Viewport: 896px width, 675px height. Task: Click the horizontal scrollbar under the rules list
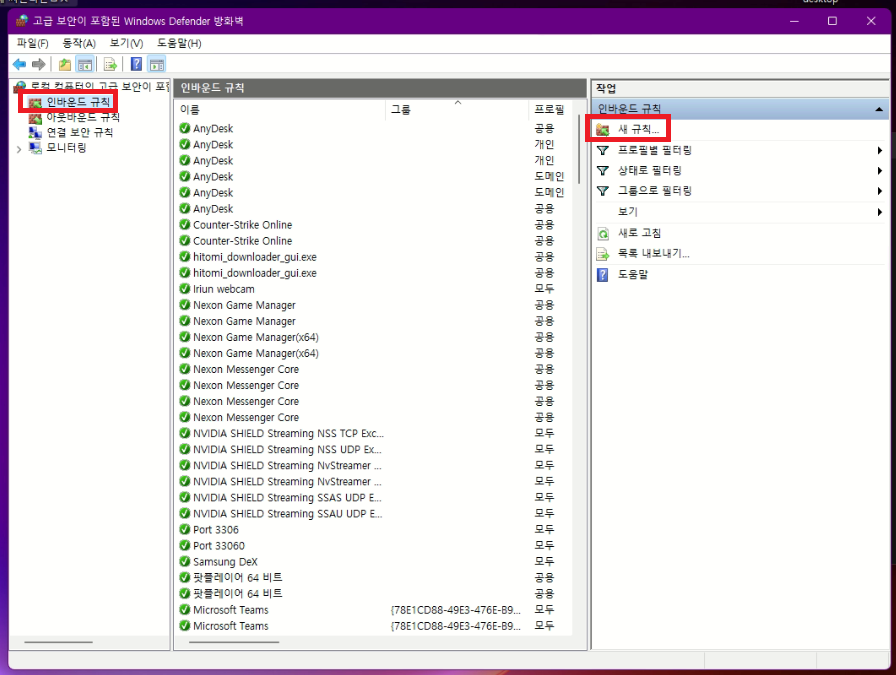point(234,642)
